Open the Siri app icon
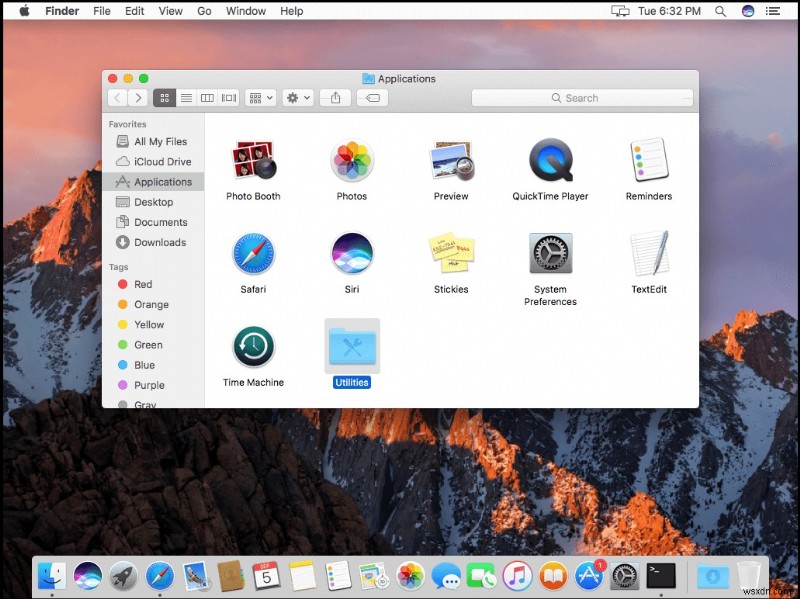The width and height of the screenshot is (800, 599). coord(352,253)
